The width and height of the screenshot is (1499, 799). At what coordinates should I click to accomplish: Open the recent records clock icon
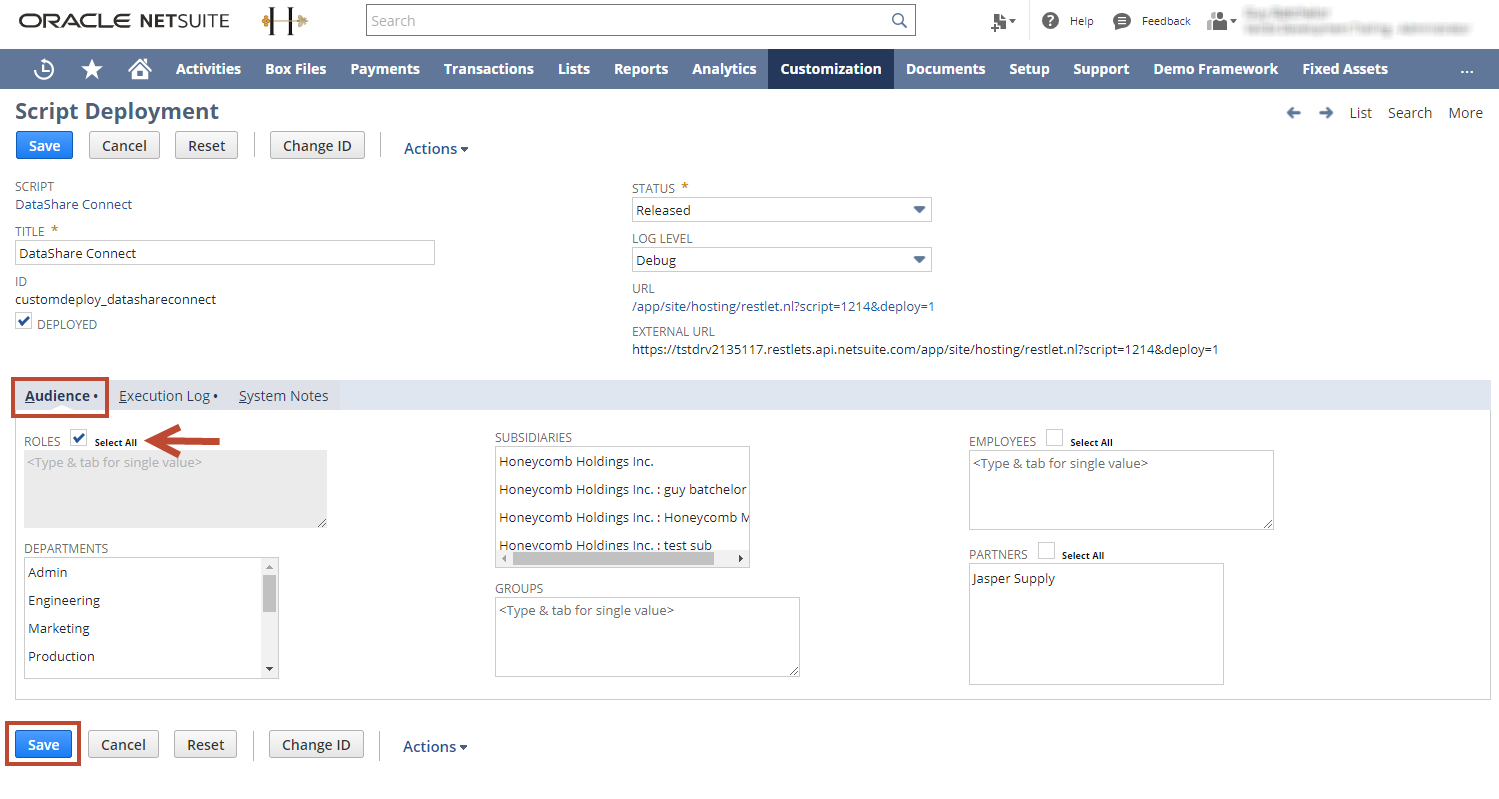click(x=44, y=69)
